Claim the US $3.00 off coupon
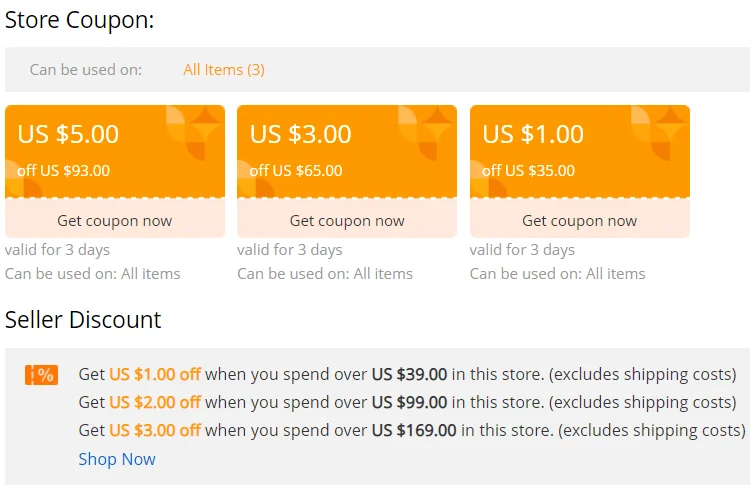This screenshot has width=750, height=489. point(347,221)
